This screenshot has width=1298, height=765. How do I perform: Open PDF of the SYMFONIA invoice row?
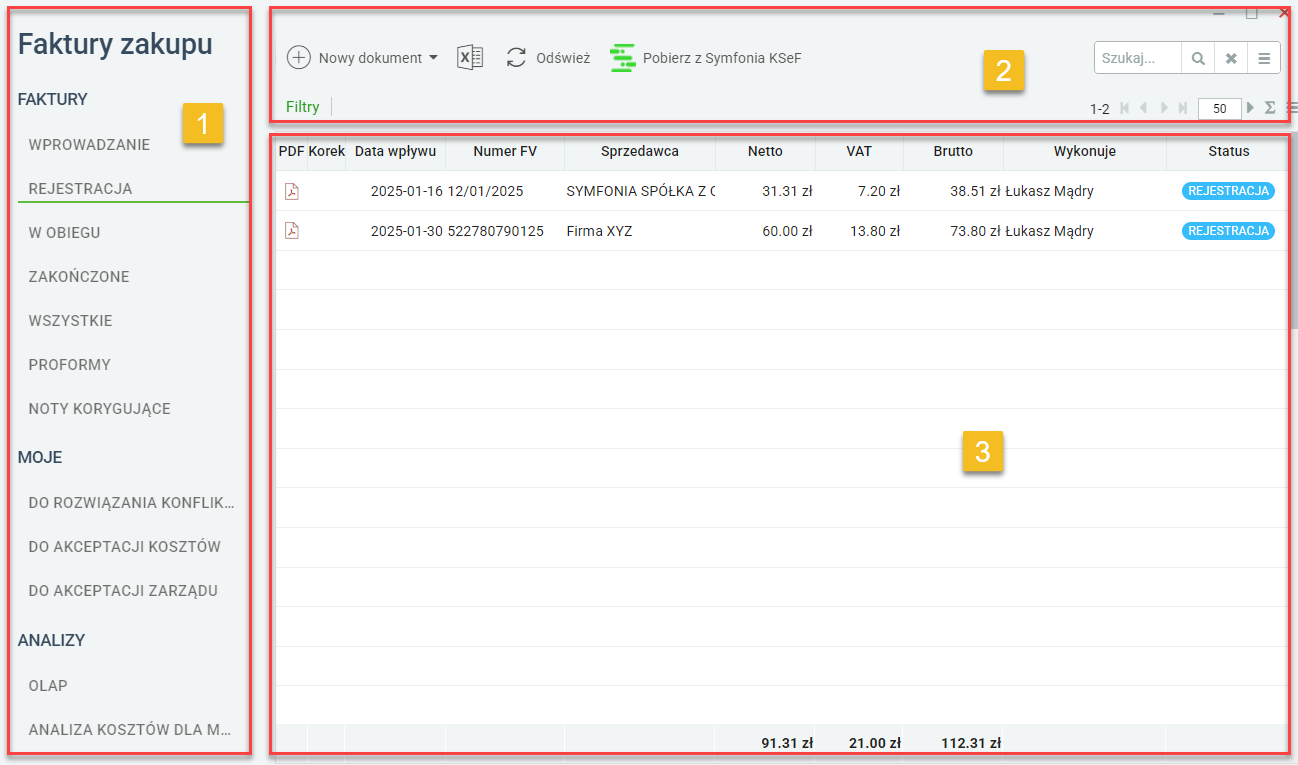coord(291,191)
